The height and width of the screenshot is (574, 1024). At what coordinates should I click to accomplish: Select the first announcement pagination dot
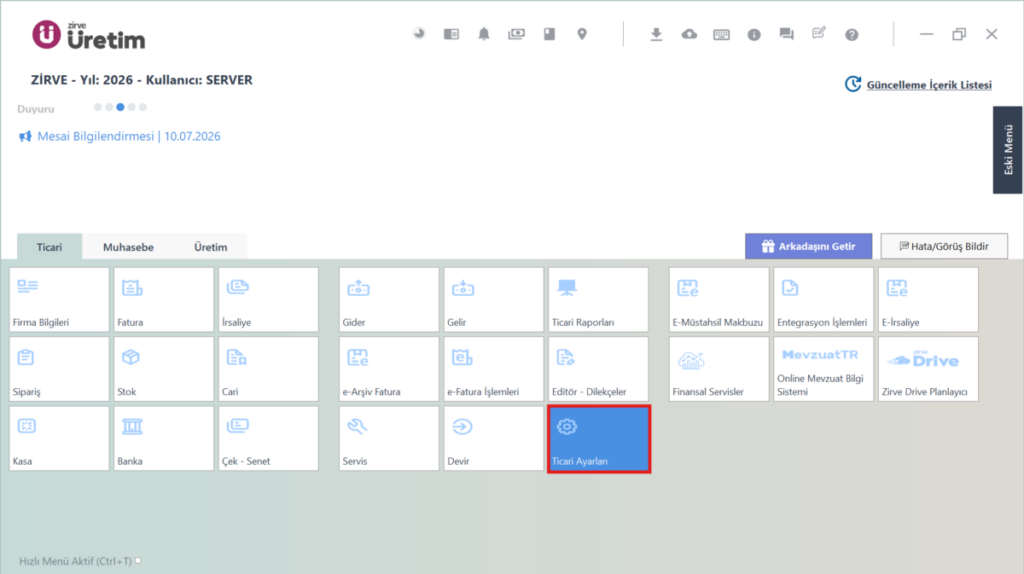[x=98, y=107]
